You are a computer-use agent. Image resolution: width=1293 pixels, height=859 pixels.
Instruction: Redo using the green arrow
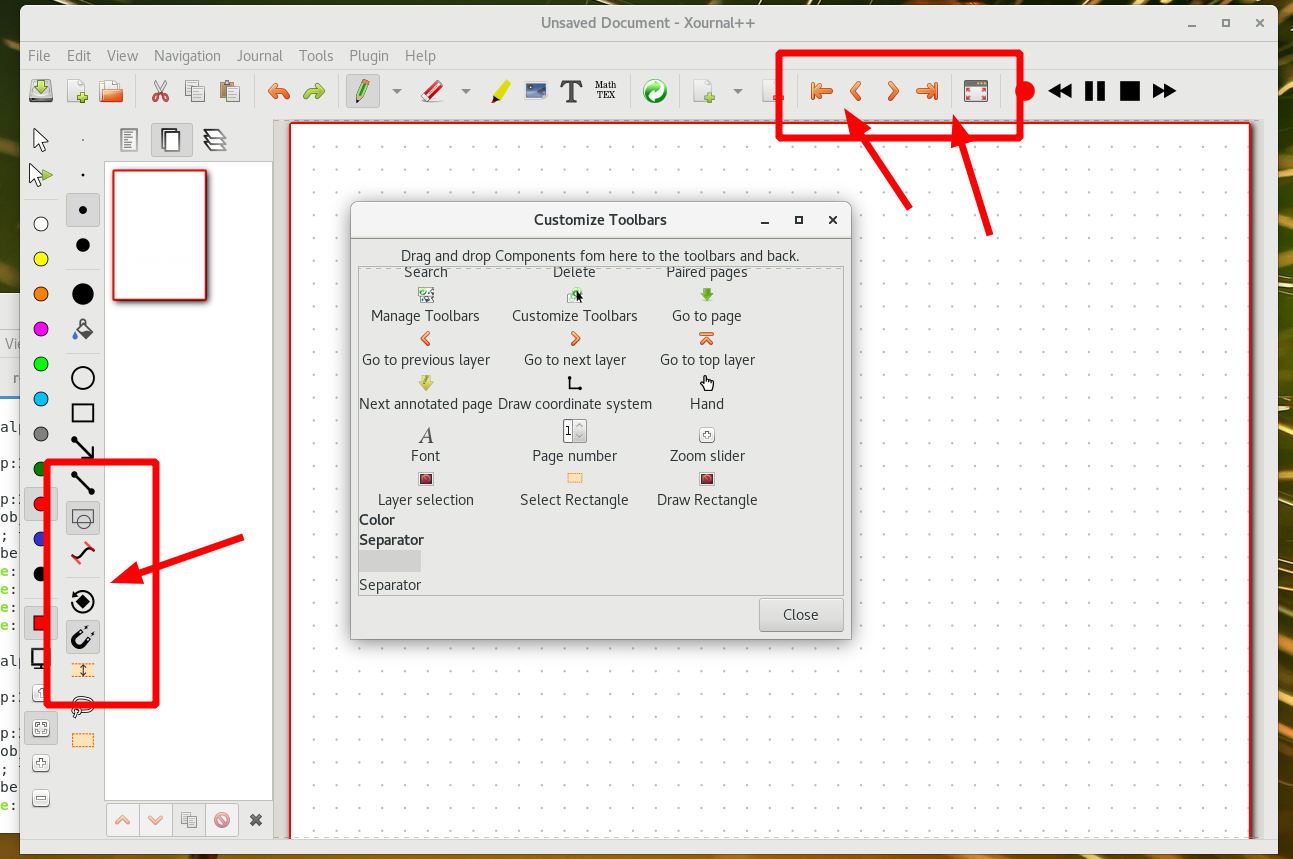(x=314, y=92)
